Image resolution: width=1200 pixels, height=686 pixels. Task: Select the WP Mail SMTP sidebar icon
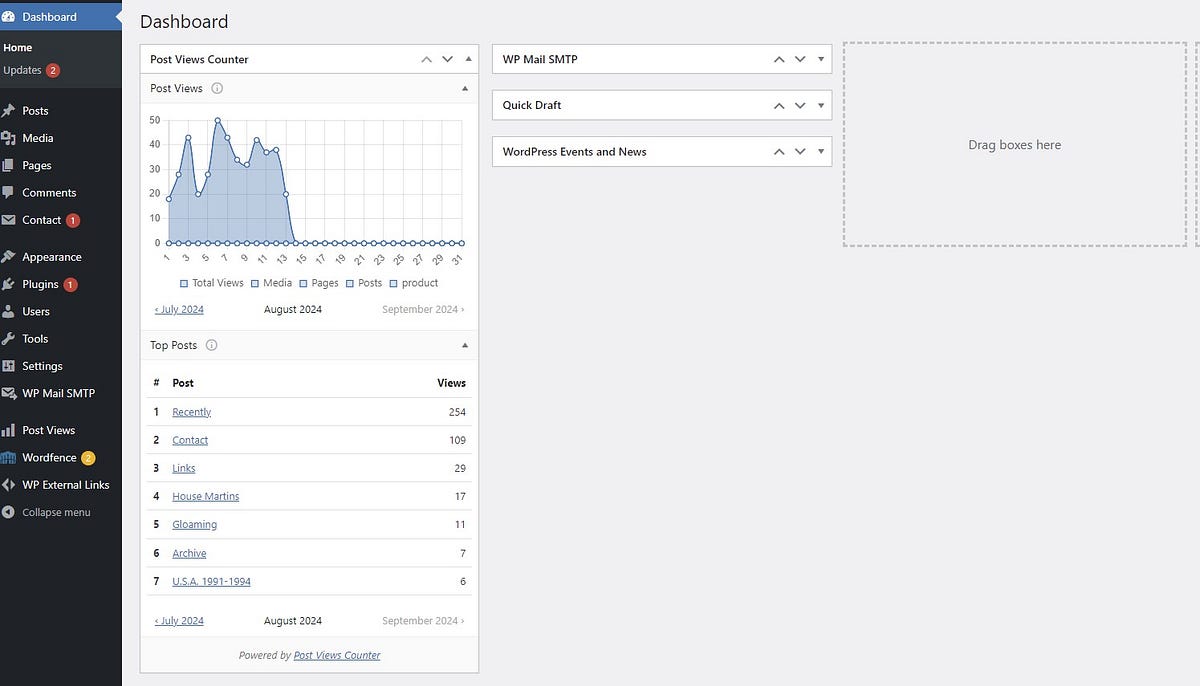click(x=10, y=393)
